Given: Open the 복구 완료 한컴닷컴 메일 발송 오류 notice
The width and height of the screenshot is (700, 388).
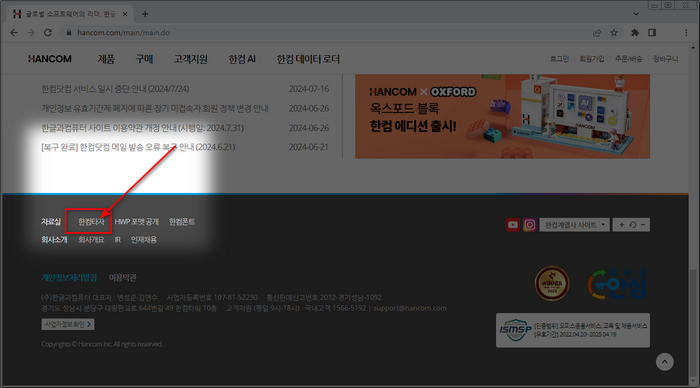Looking at the screenshot, I should [138, 147].
